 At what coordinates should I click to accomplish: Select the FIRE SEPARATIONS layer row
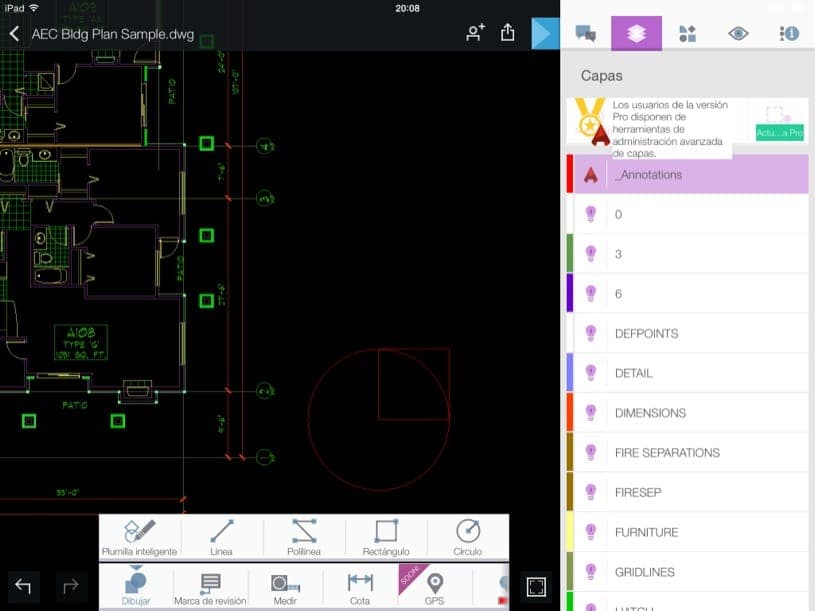click(690, 453)
